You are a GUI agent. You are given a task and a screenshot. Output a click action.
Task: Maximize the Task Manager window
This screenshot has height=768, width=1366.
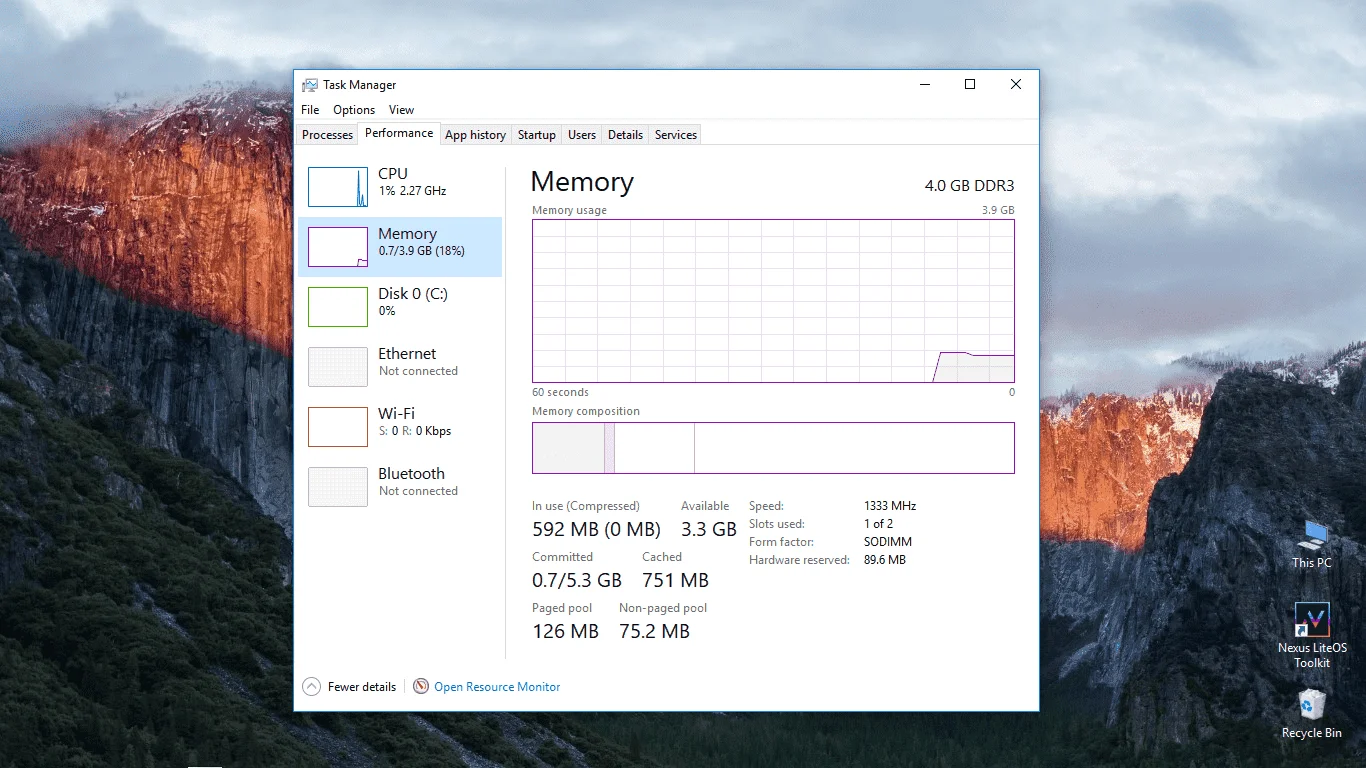(x=969, y=85)
